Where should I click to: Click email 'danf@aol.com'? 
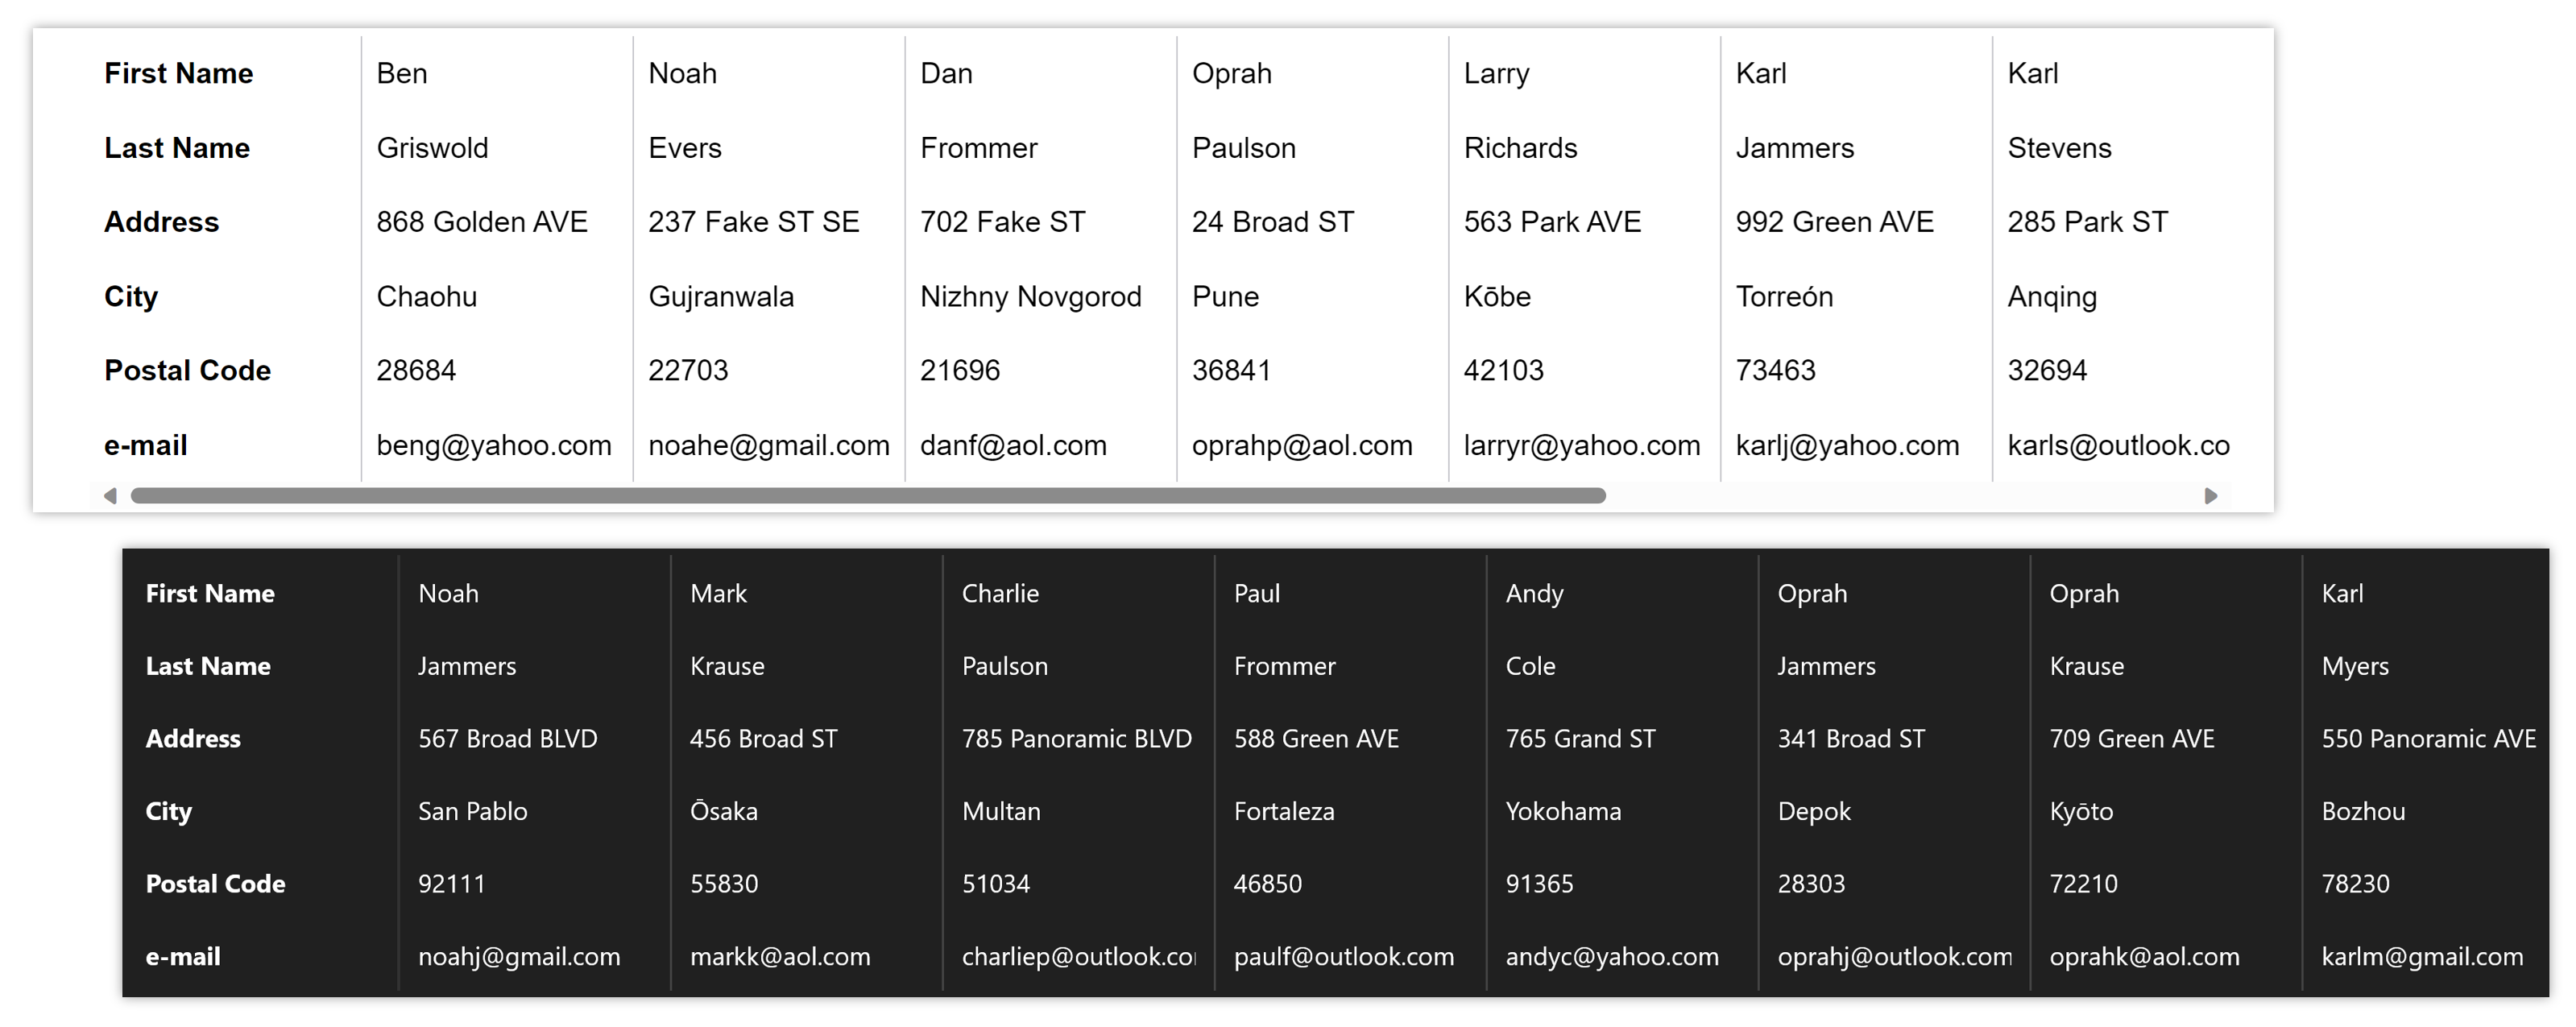click(1013, 446)
